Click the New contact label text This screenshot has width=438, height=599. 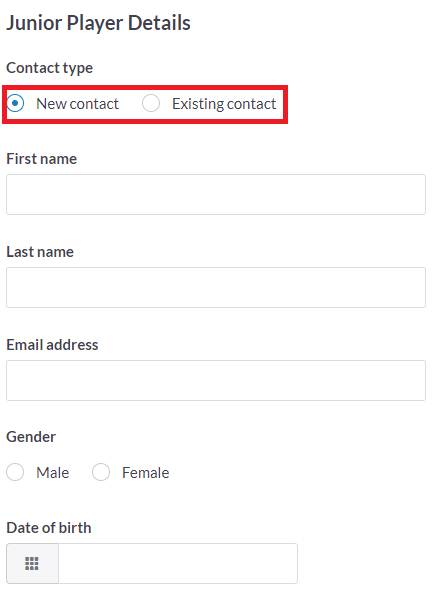78,104
